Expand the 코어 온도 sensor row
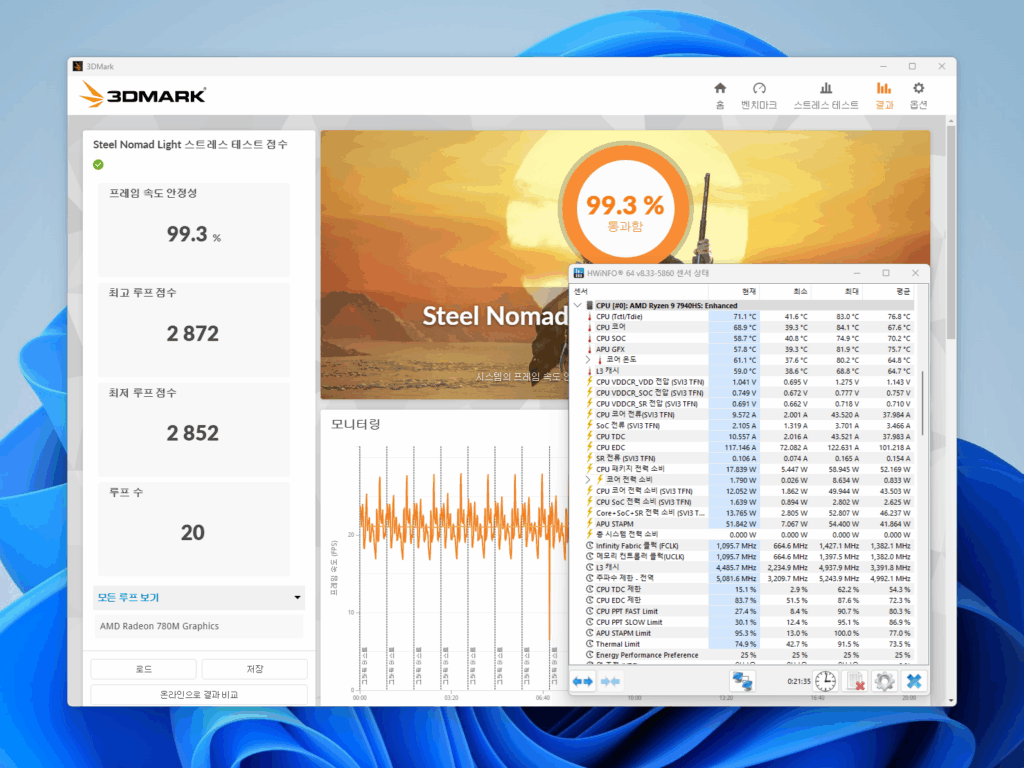 tap(588, 359)
